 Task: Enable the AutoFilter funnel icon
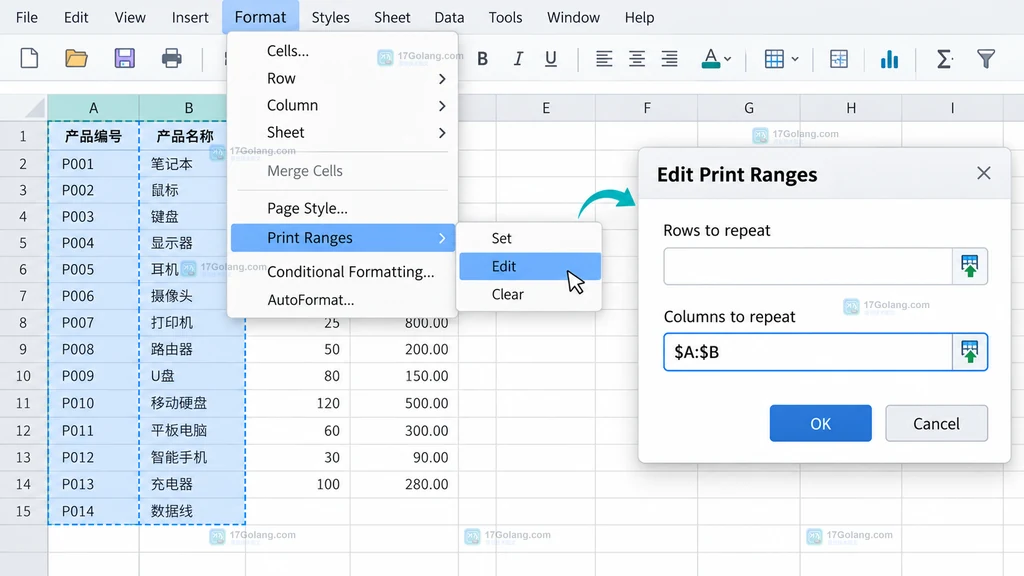986,59
